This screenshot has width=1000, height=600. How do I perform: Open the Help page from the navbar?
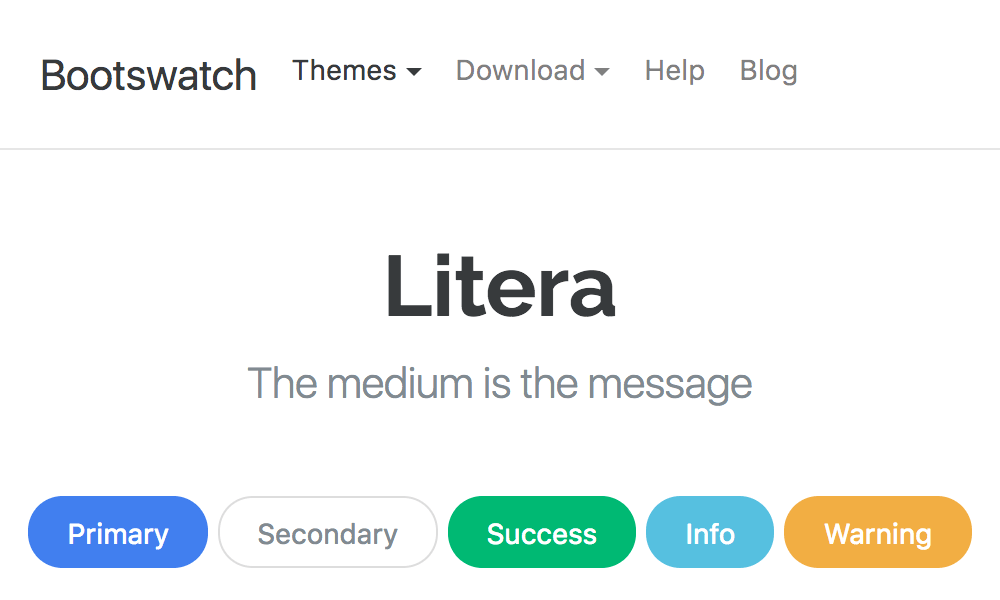click(674, 71)
